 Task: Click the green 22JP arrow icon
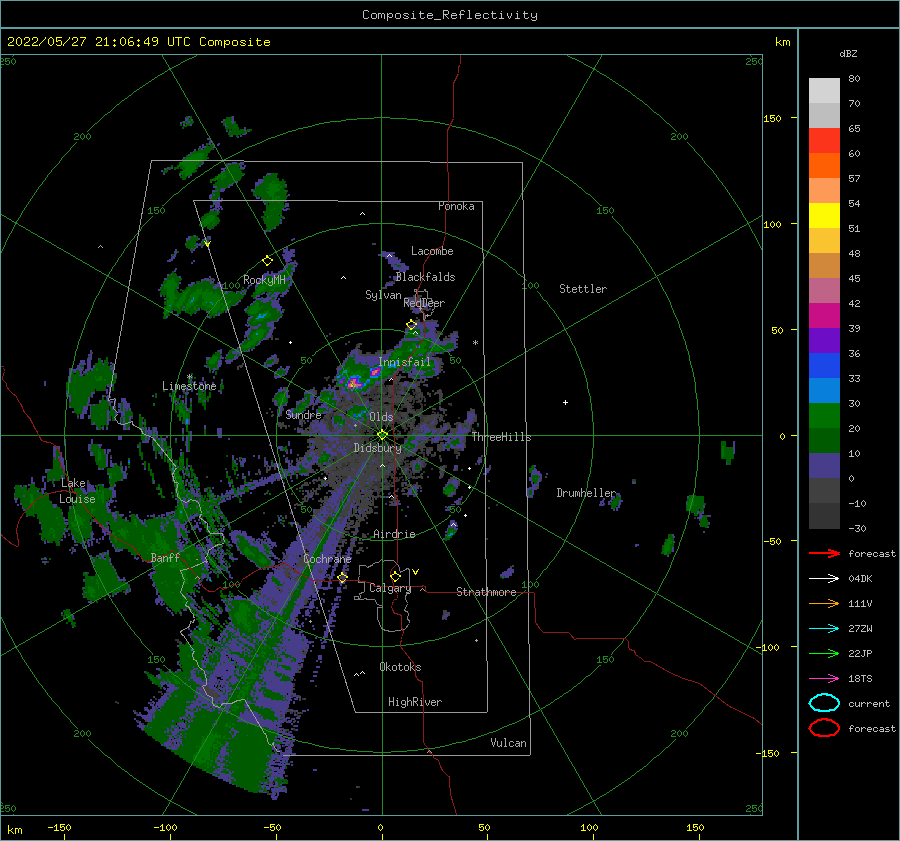pos(824,653)
